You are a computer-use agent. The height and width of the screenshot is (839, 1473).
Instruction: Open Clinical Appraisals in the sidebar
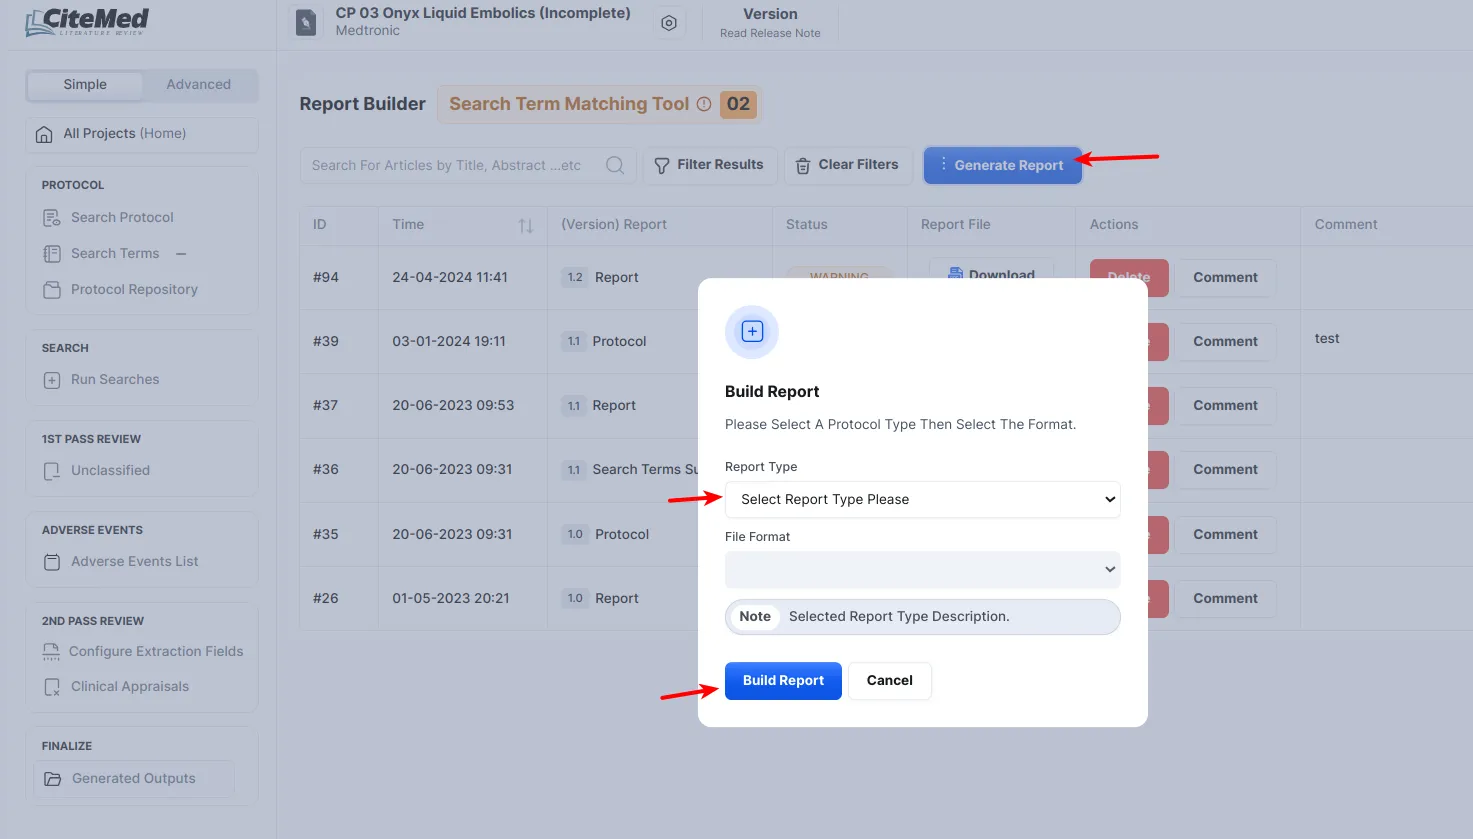pyautogui.click(x=130, y=687)
